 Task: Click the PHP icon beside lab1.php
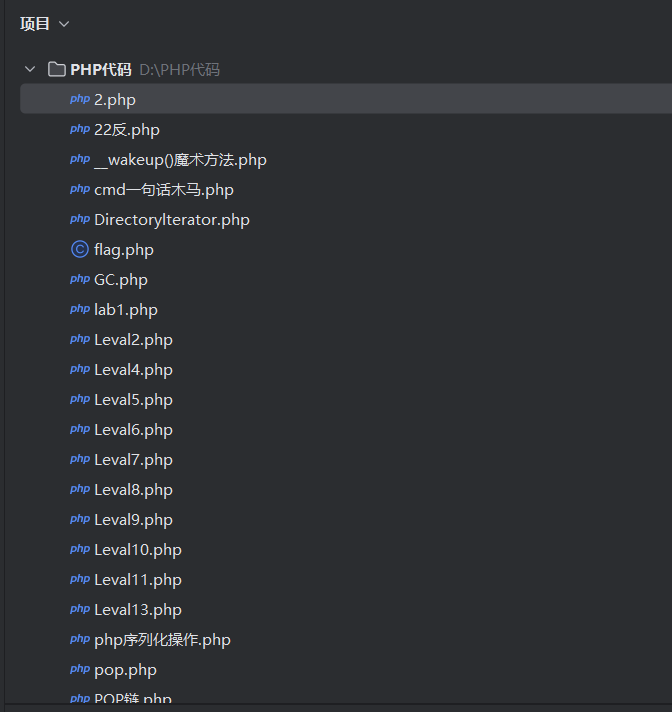80,310
